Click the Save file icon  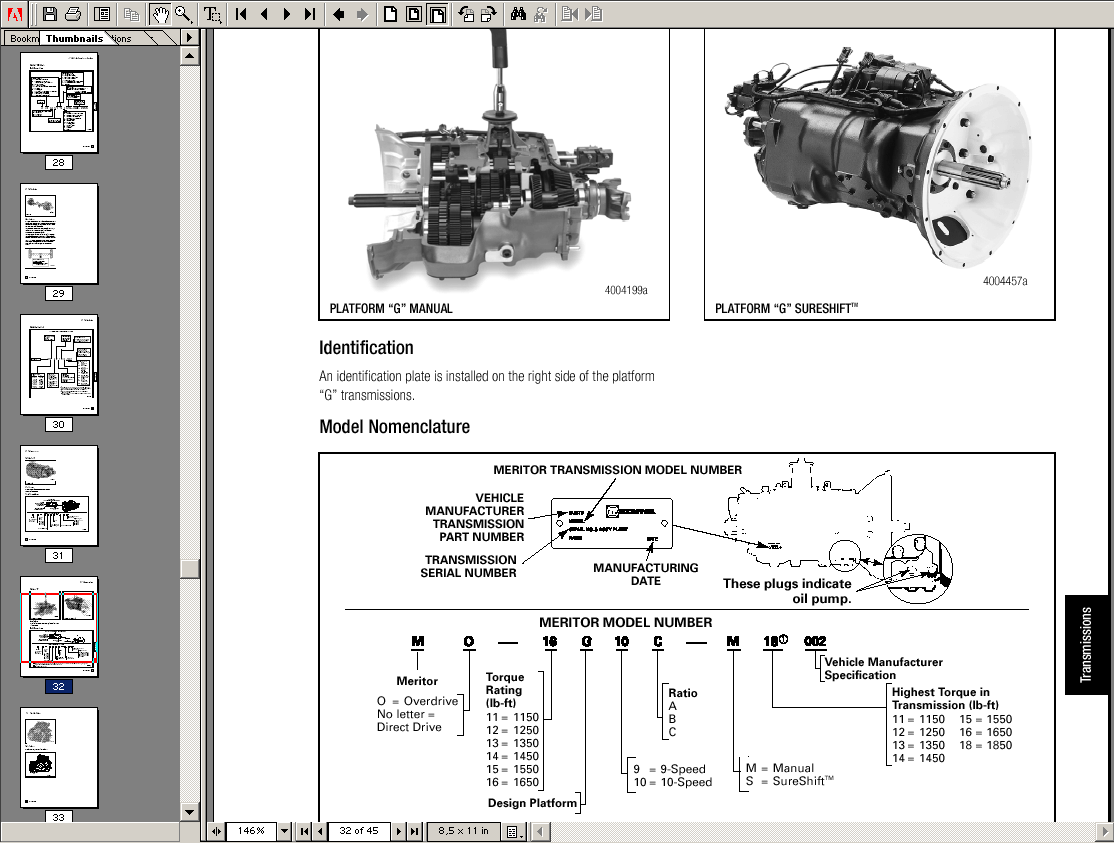point(48,14)
